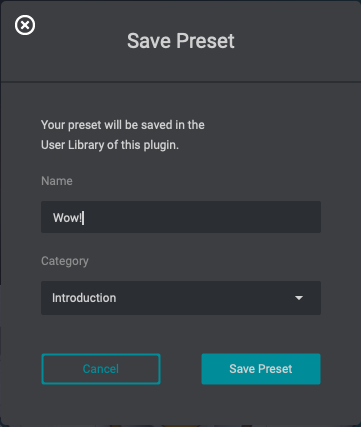The width and height of the screenshot is (361, 427).
Task: Toggle the Category dropdown triangle icon
Action: 299,298
